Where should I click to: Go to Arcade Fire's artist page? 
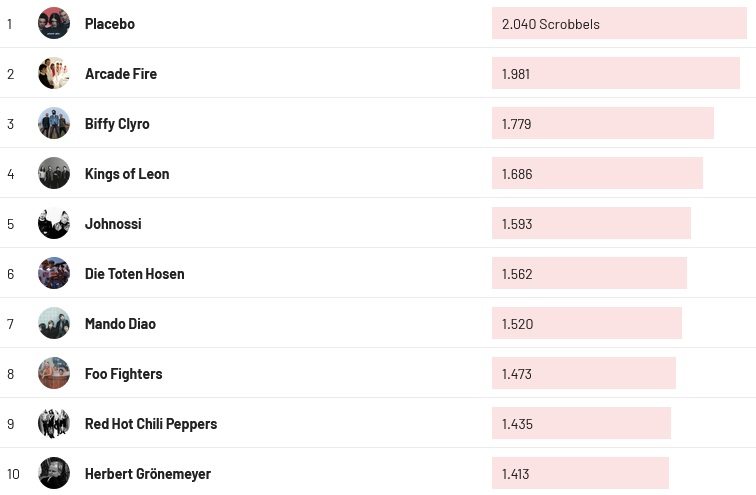(121, 73)
